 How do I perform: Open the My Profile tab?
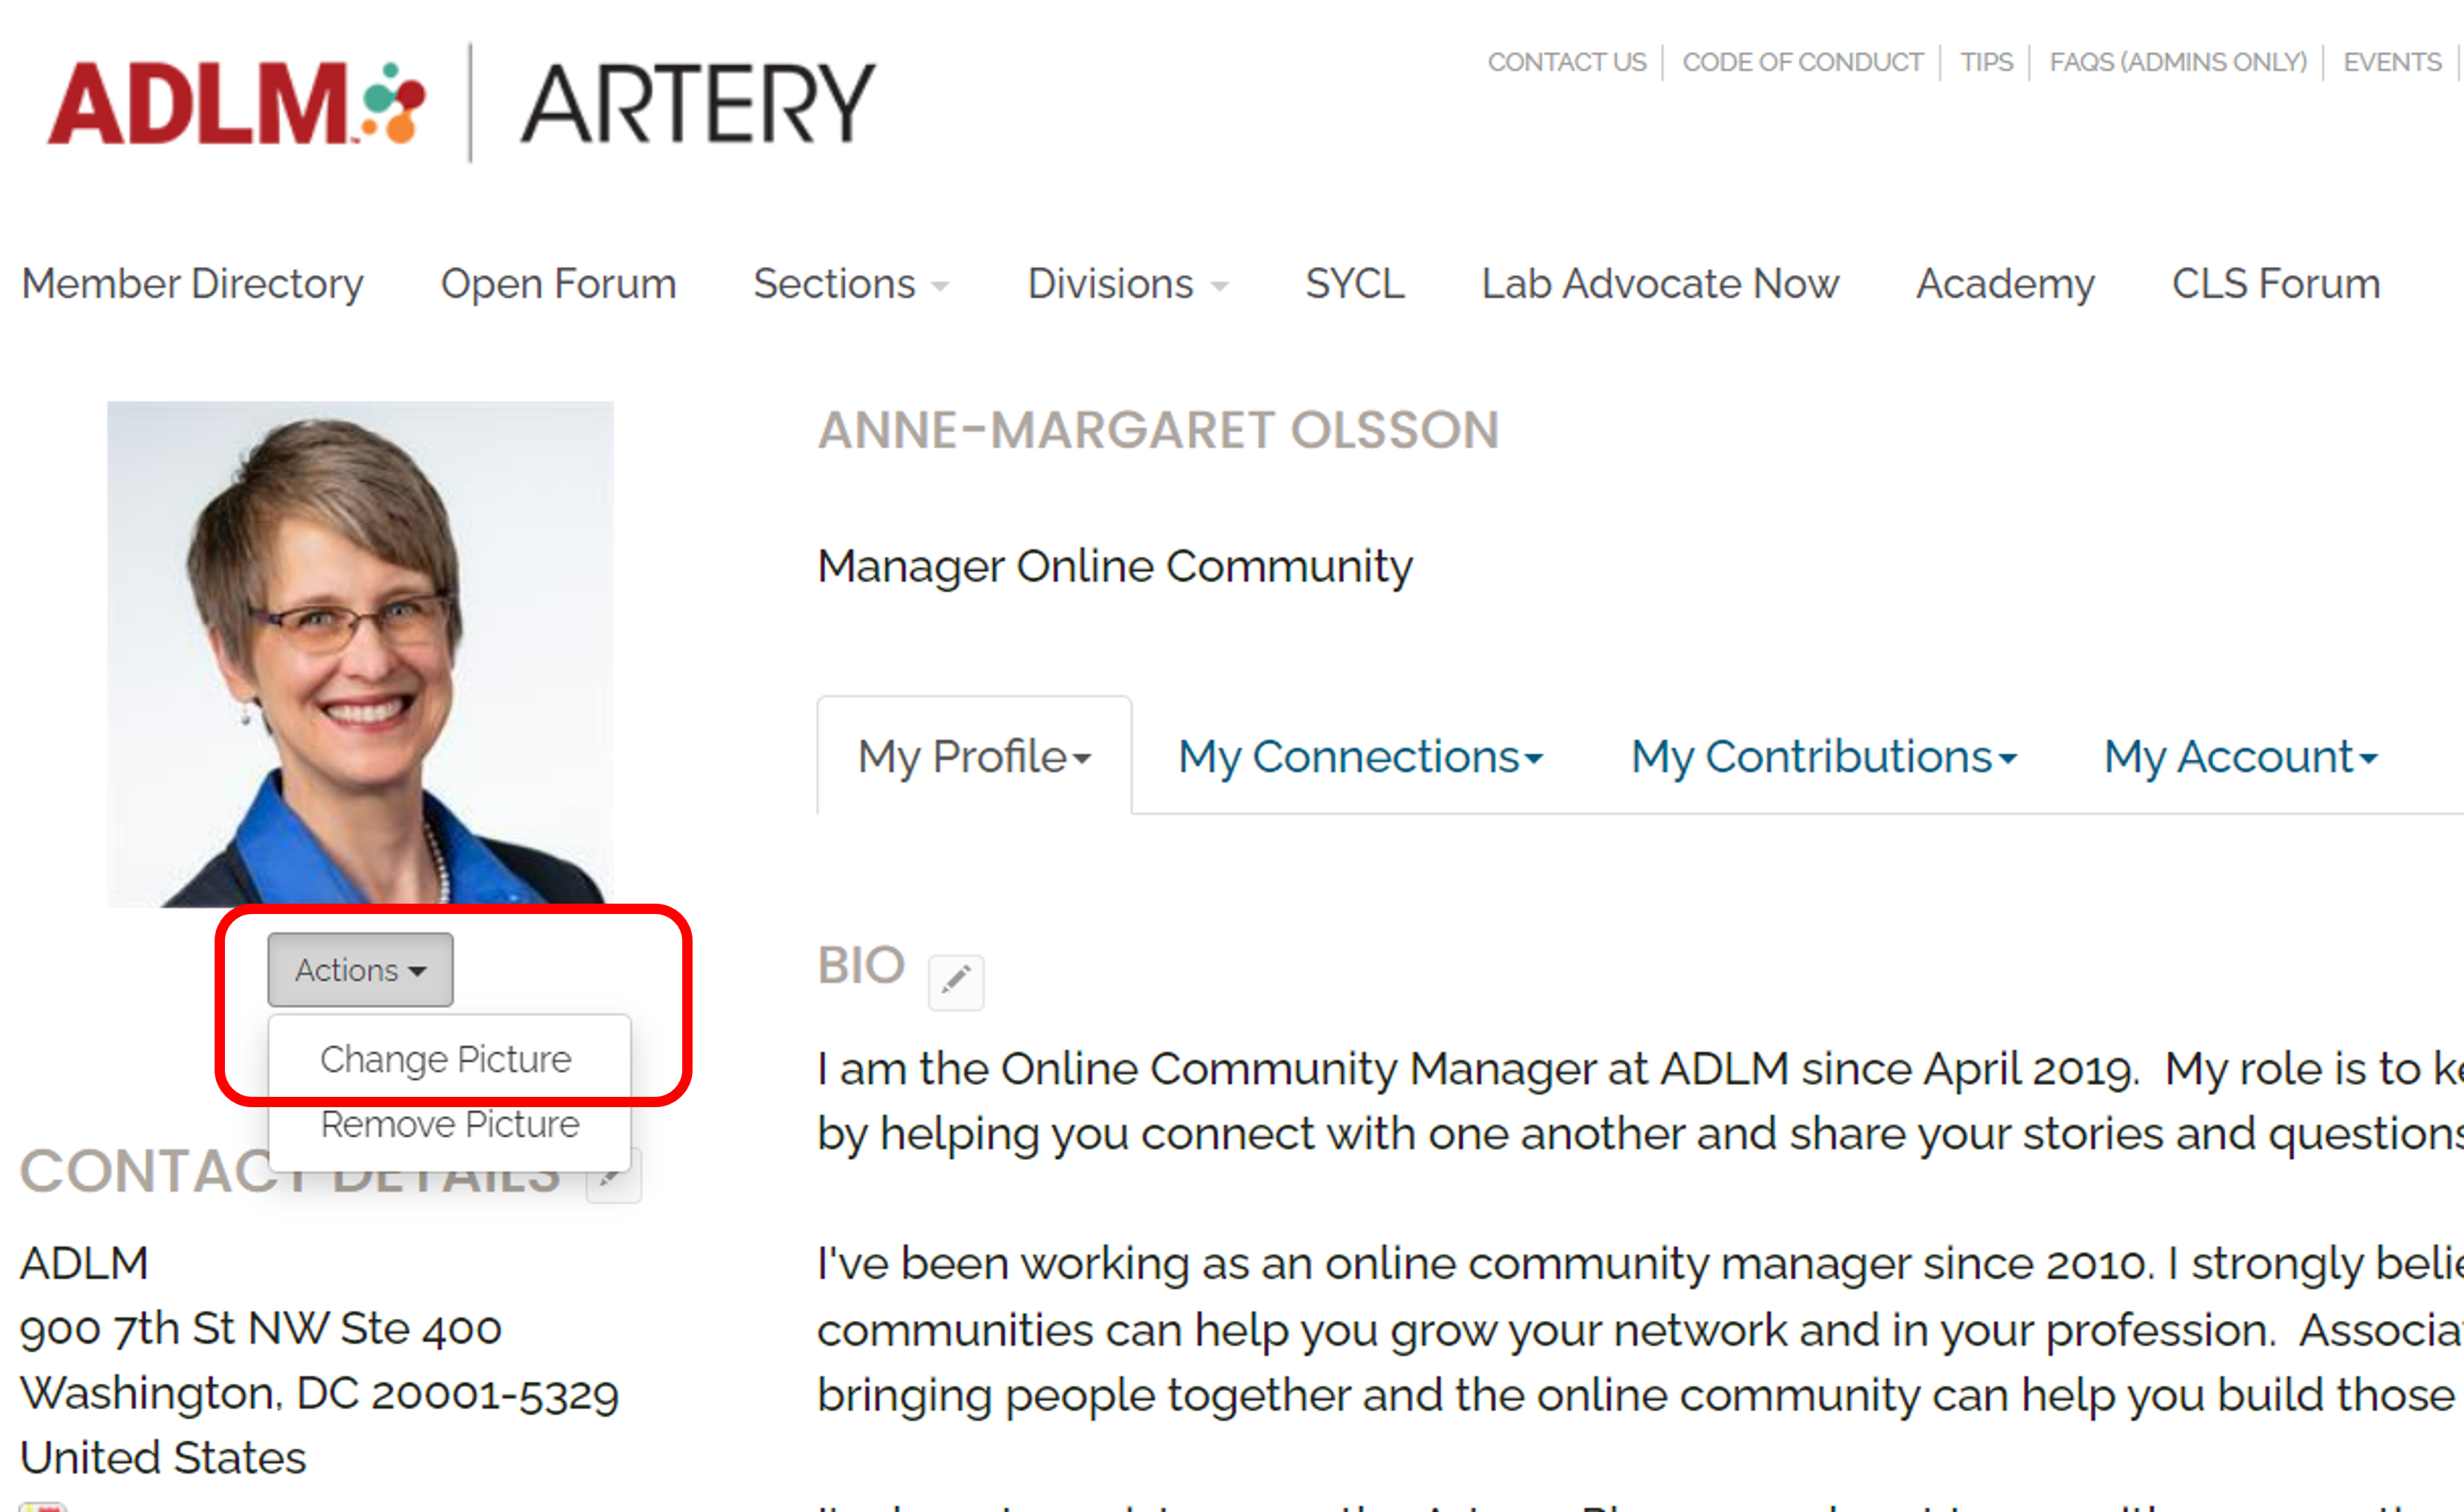point(974,757)
